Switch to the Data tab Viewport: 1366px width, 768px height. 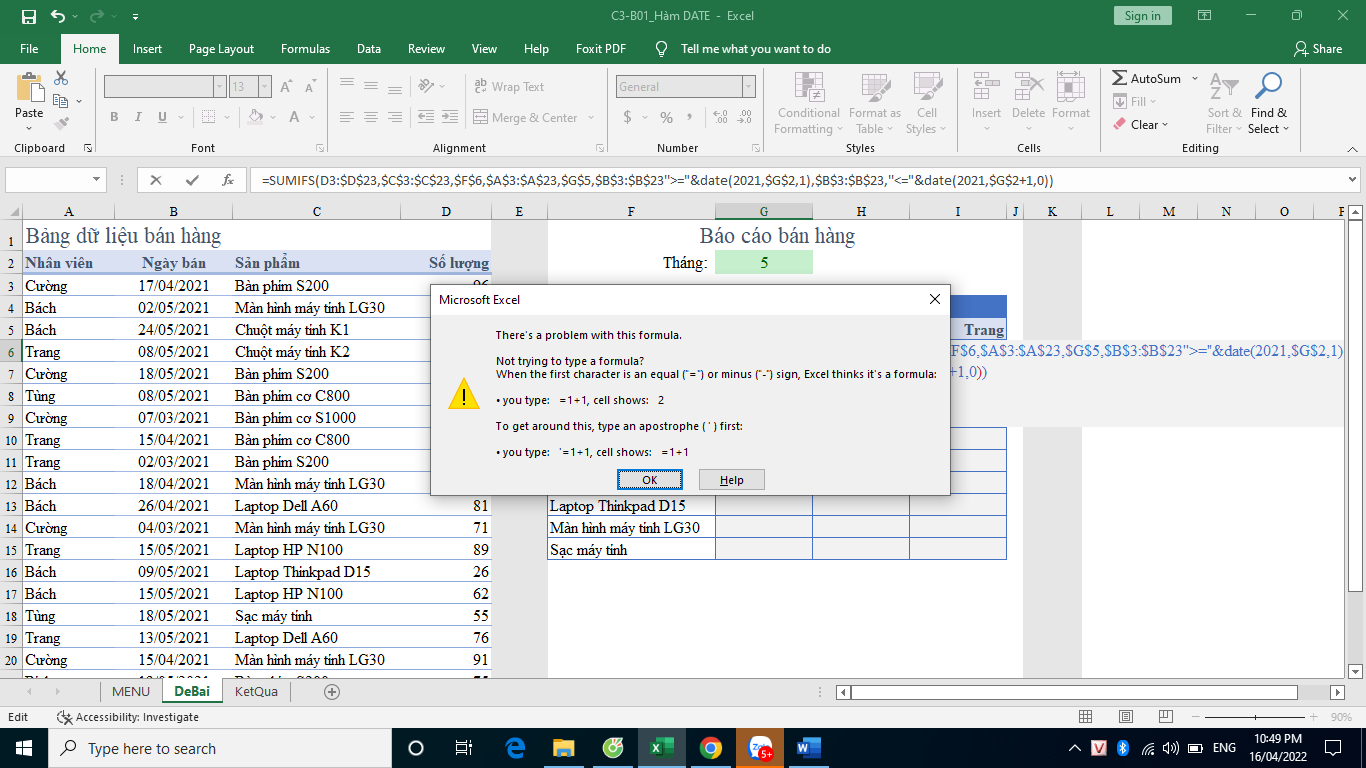tap(369, 48)
